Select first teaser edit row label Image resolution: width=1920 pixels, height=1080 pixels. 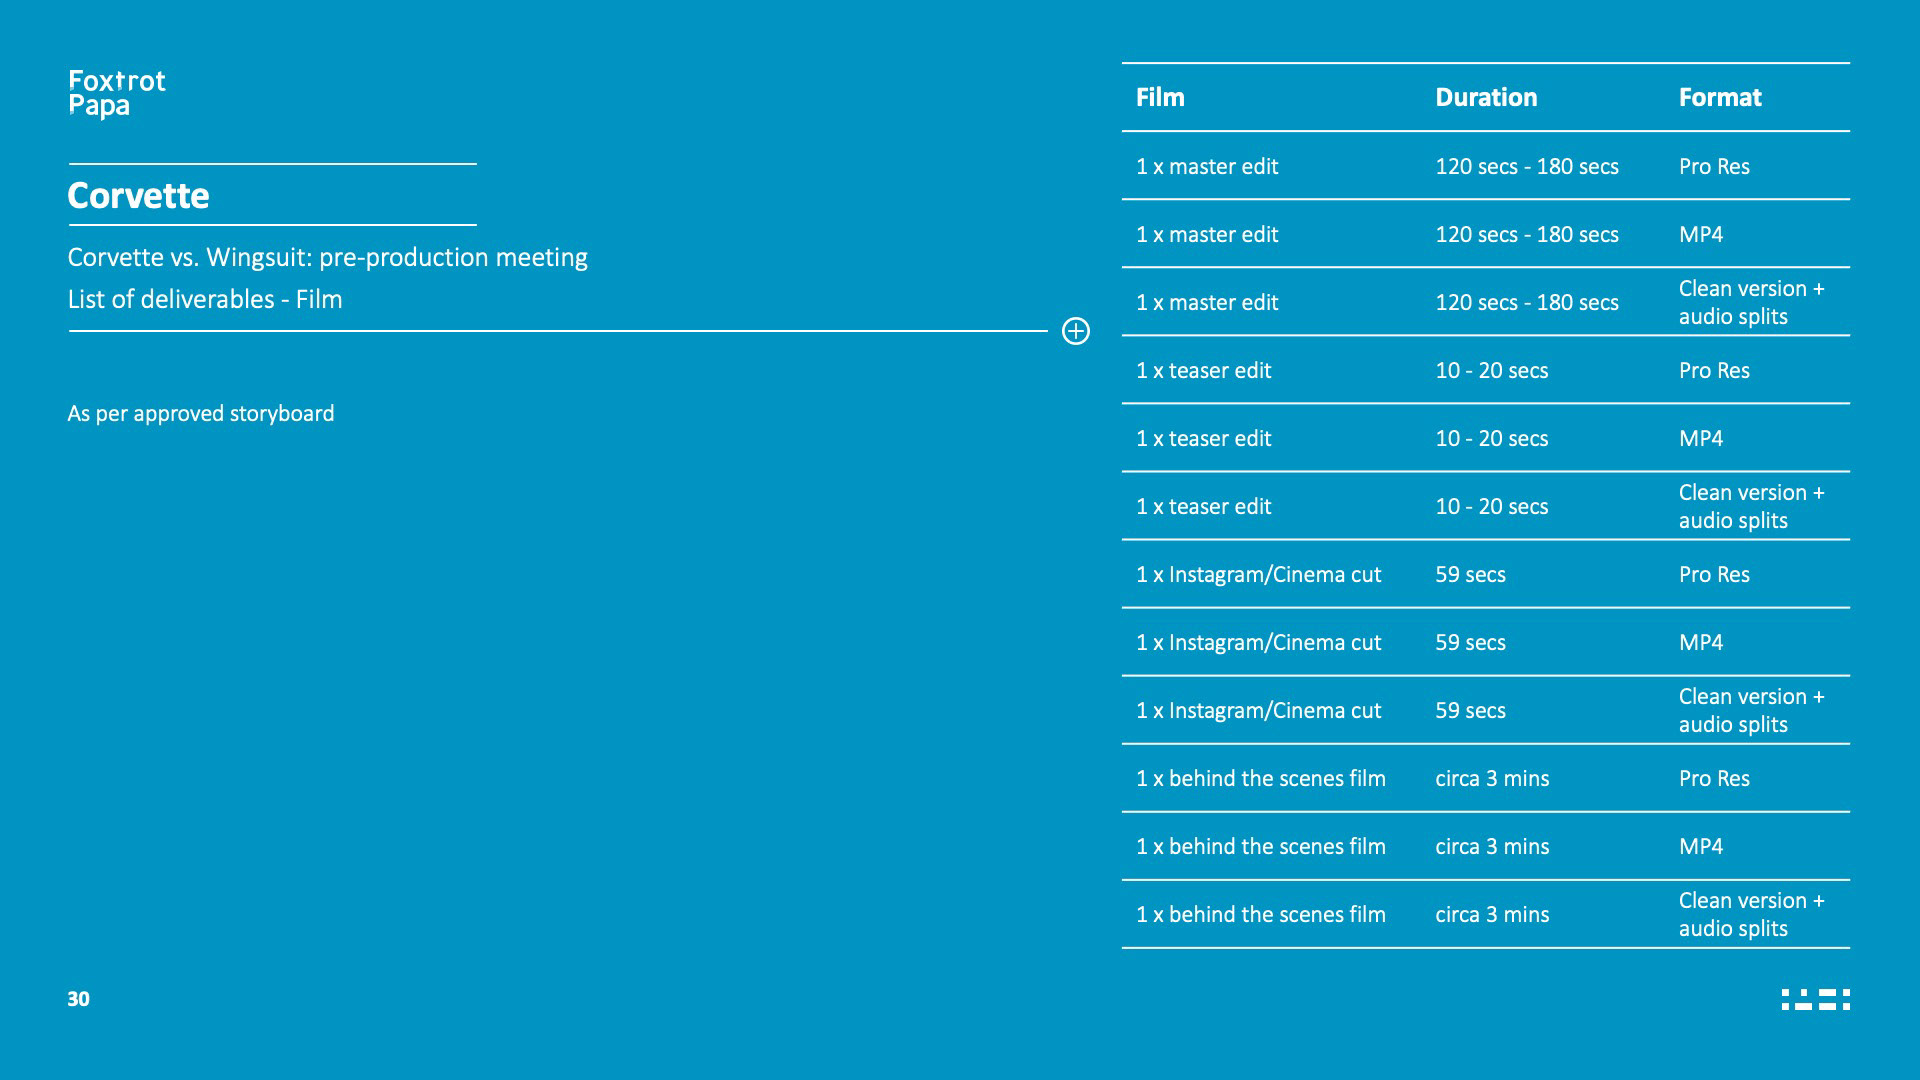1203,371
